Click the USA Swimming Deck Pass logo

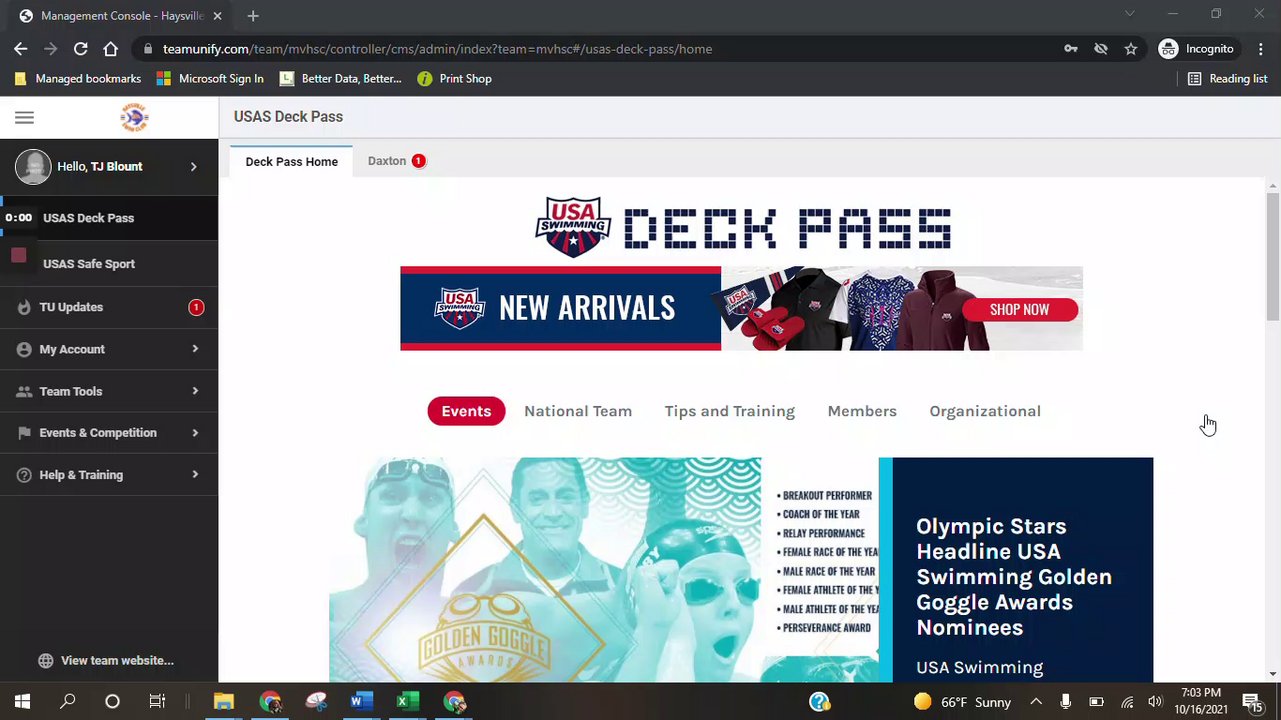(x=742, y=227)
